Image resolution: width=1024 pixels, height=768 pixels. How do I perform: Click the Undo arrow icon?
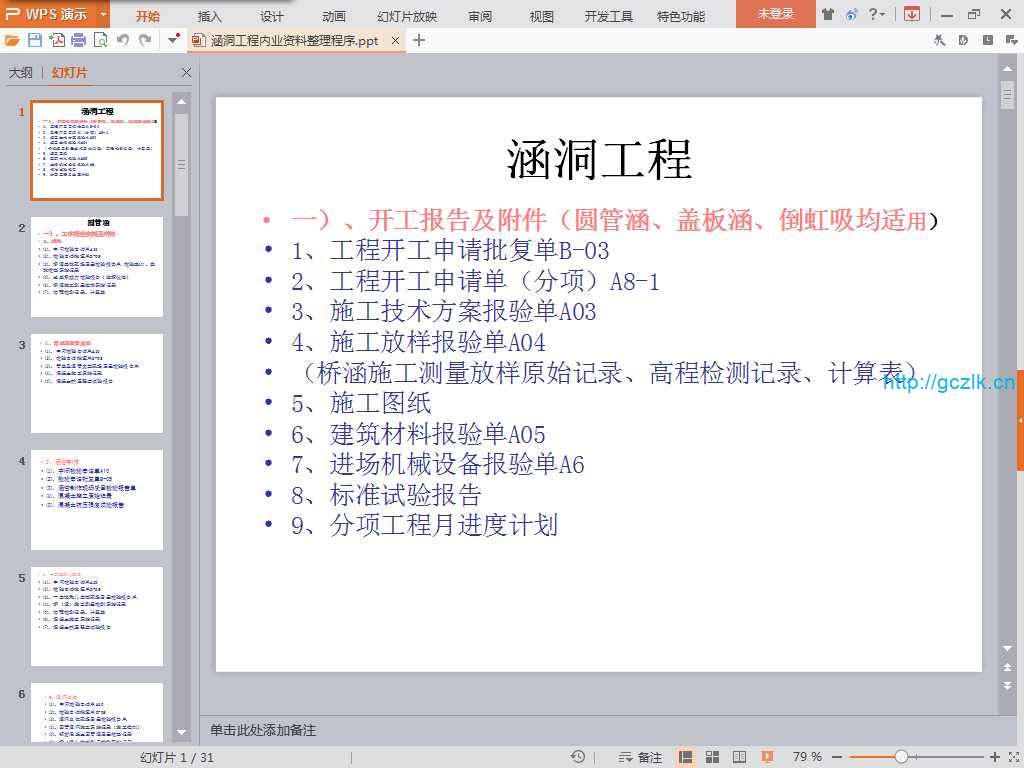pyautogui.click(x=123, y=40)
